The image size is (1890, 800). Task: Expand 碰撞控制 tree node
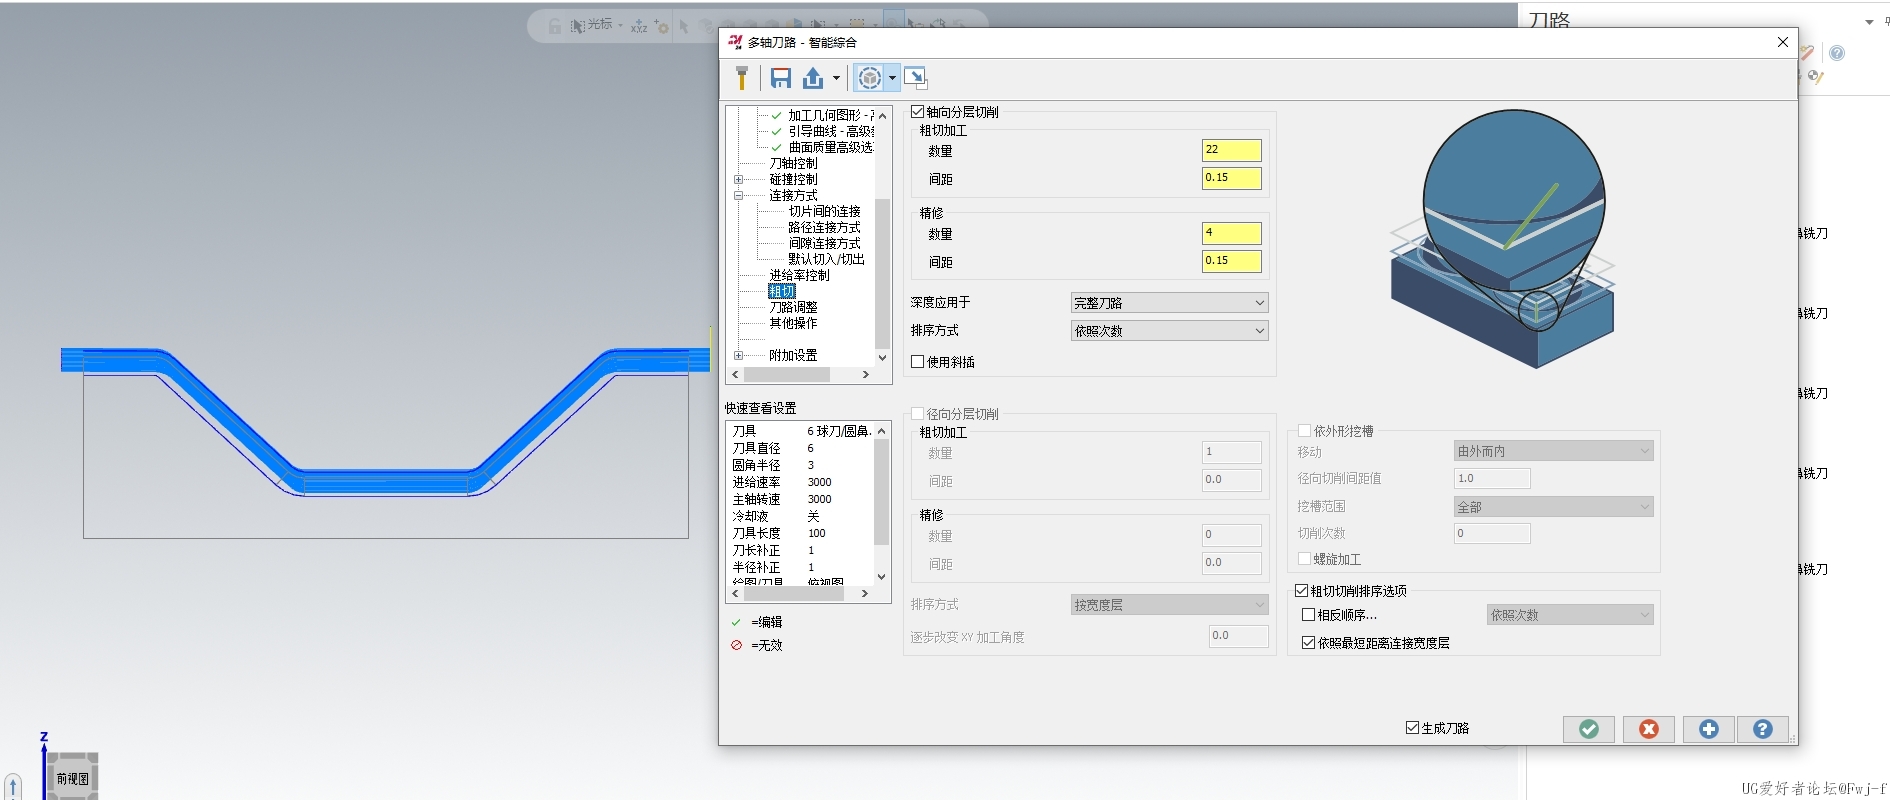coord(738,180)
